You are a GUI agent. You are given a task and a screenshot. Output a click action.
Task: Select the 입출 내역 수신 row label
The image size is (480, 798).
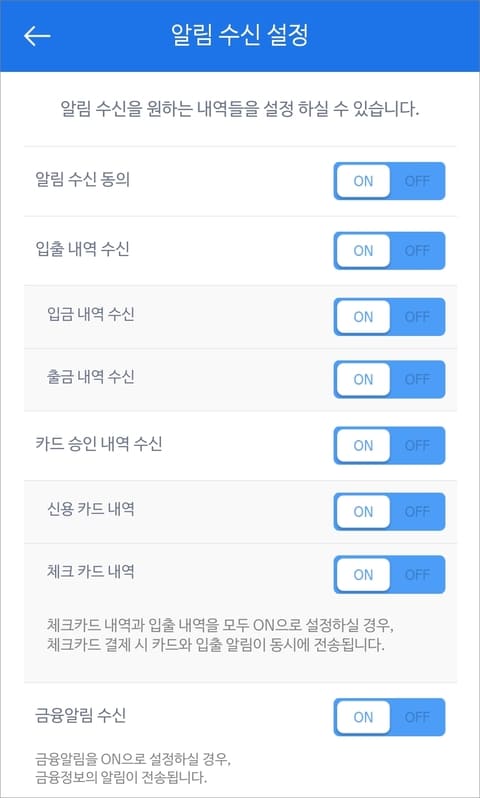(x=82, y=249)
